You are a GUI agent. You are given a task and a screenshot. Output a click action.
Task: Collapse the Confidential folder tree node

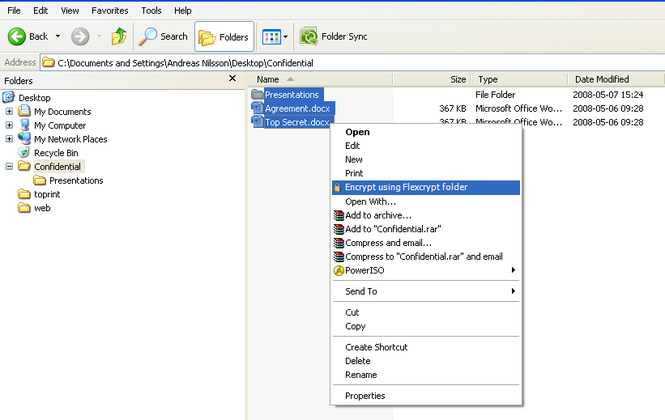pos(10,167)
